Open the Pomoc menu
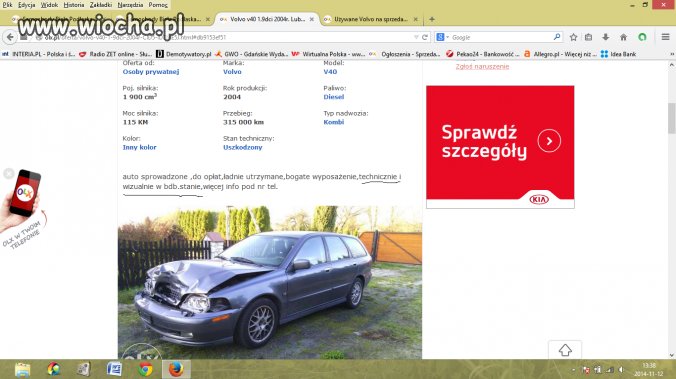 (x=158, y=5)
